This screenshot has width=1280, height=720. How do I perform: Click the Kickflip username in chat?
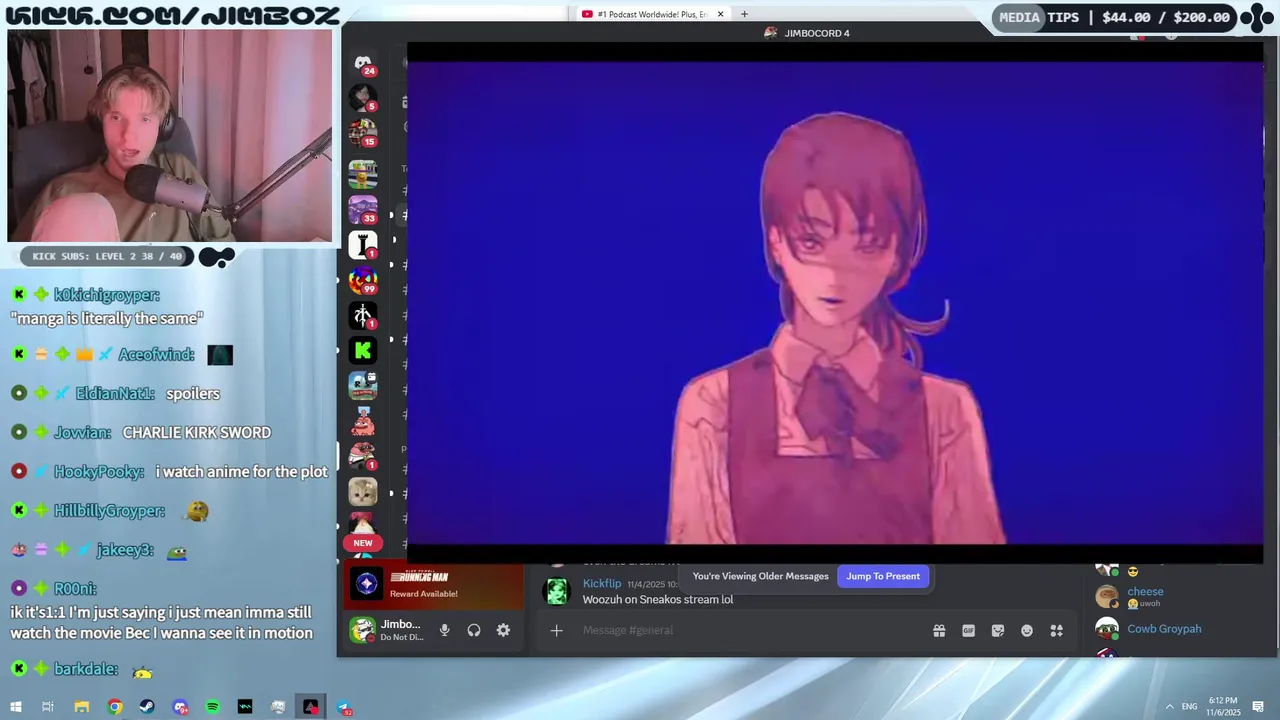pos(602,583)
